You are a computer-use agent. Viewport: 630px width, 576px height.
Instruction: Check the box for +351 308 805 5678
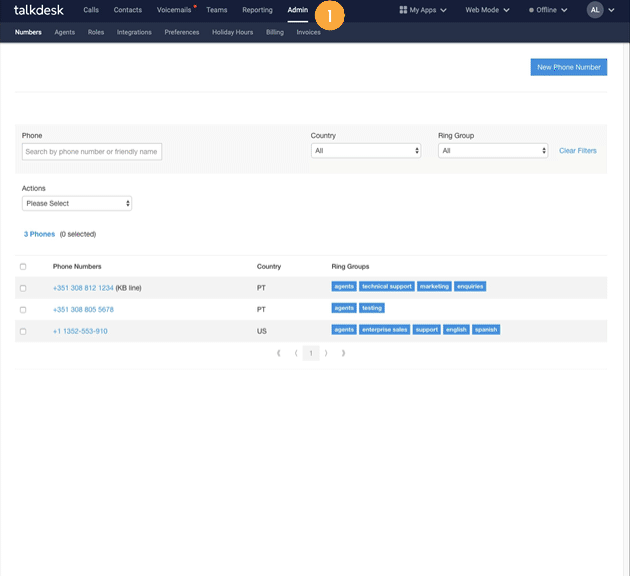tap(23, 310)
